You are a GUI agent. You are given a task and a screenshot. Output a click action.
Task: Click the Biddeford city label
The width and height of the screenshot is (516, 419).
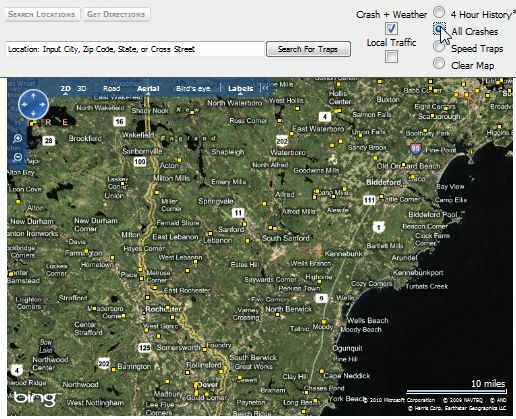coord(383,182)
